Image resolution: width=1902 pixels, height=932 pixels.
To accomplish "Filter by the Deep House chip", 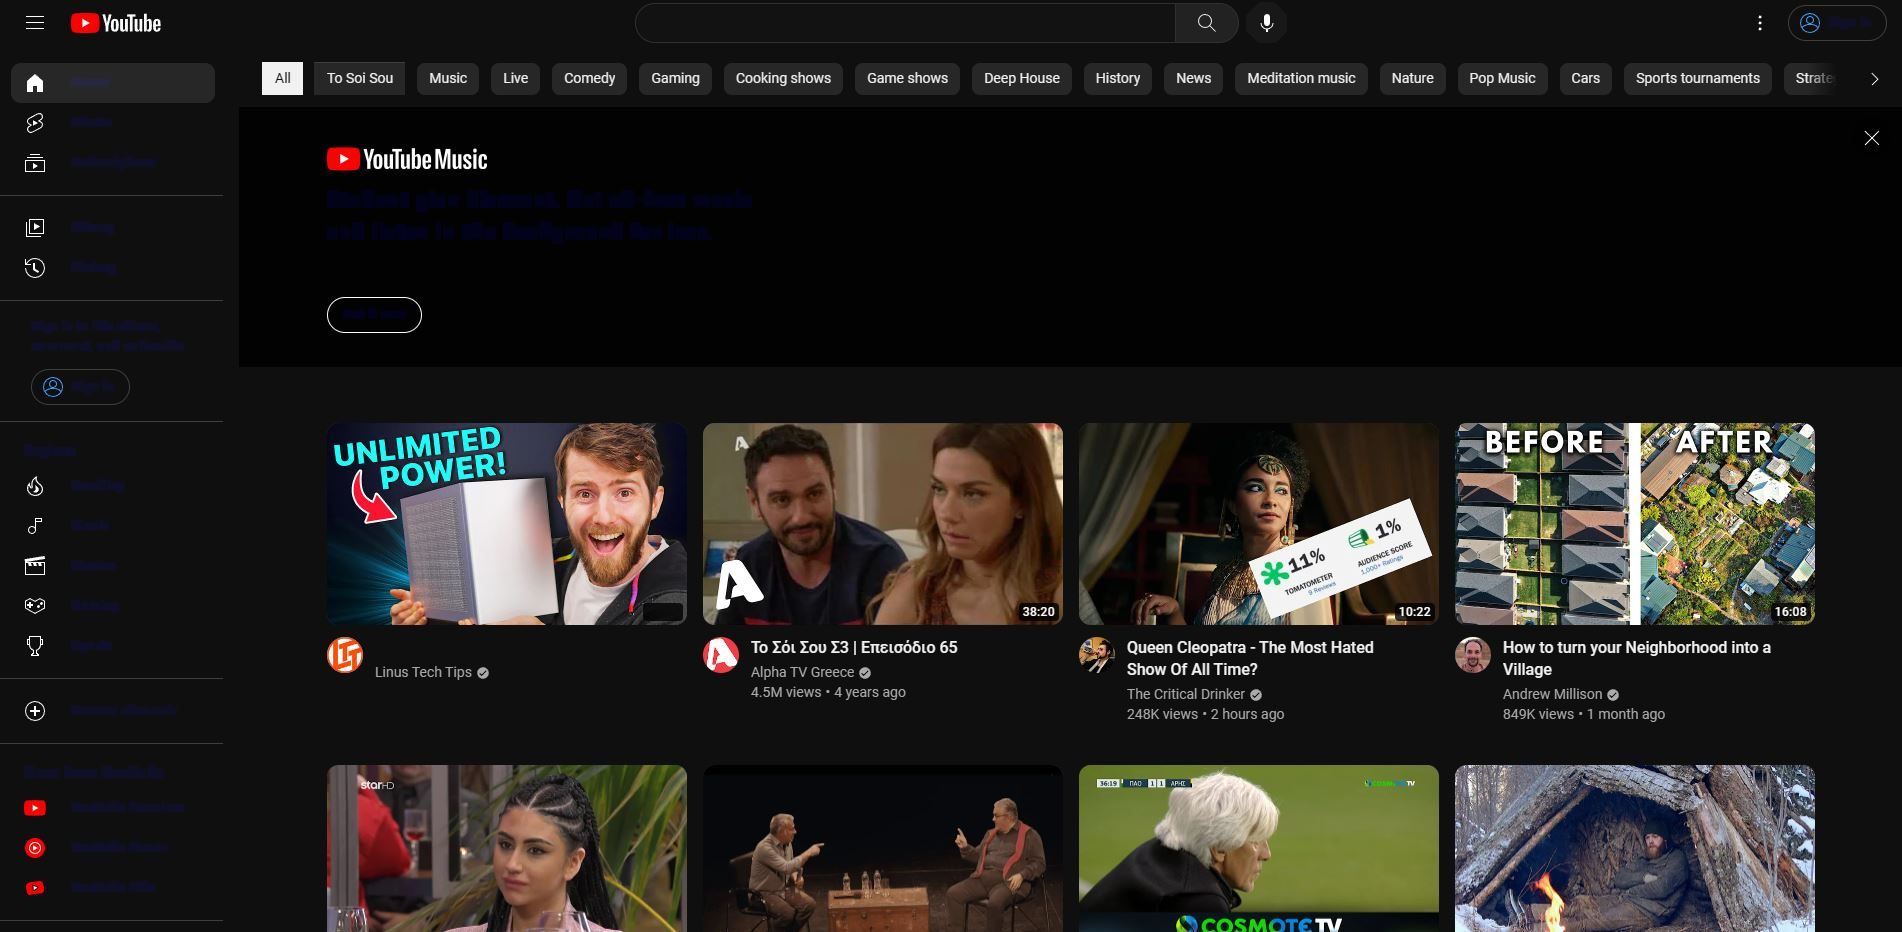I will [1022, 79].
